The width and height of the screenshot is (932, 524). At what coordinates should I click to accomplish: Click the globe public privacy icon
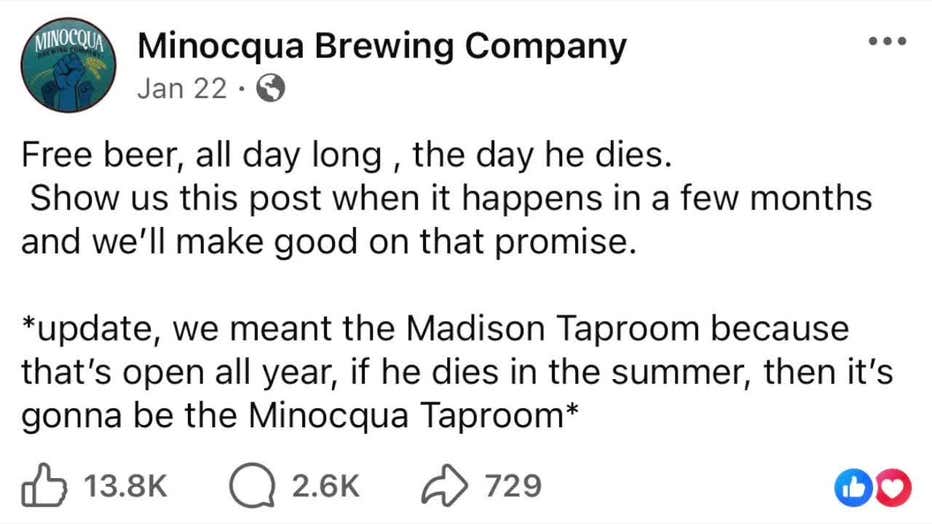coord(270,91)
